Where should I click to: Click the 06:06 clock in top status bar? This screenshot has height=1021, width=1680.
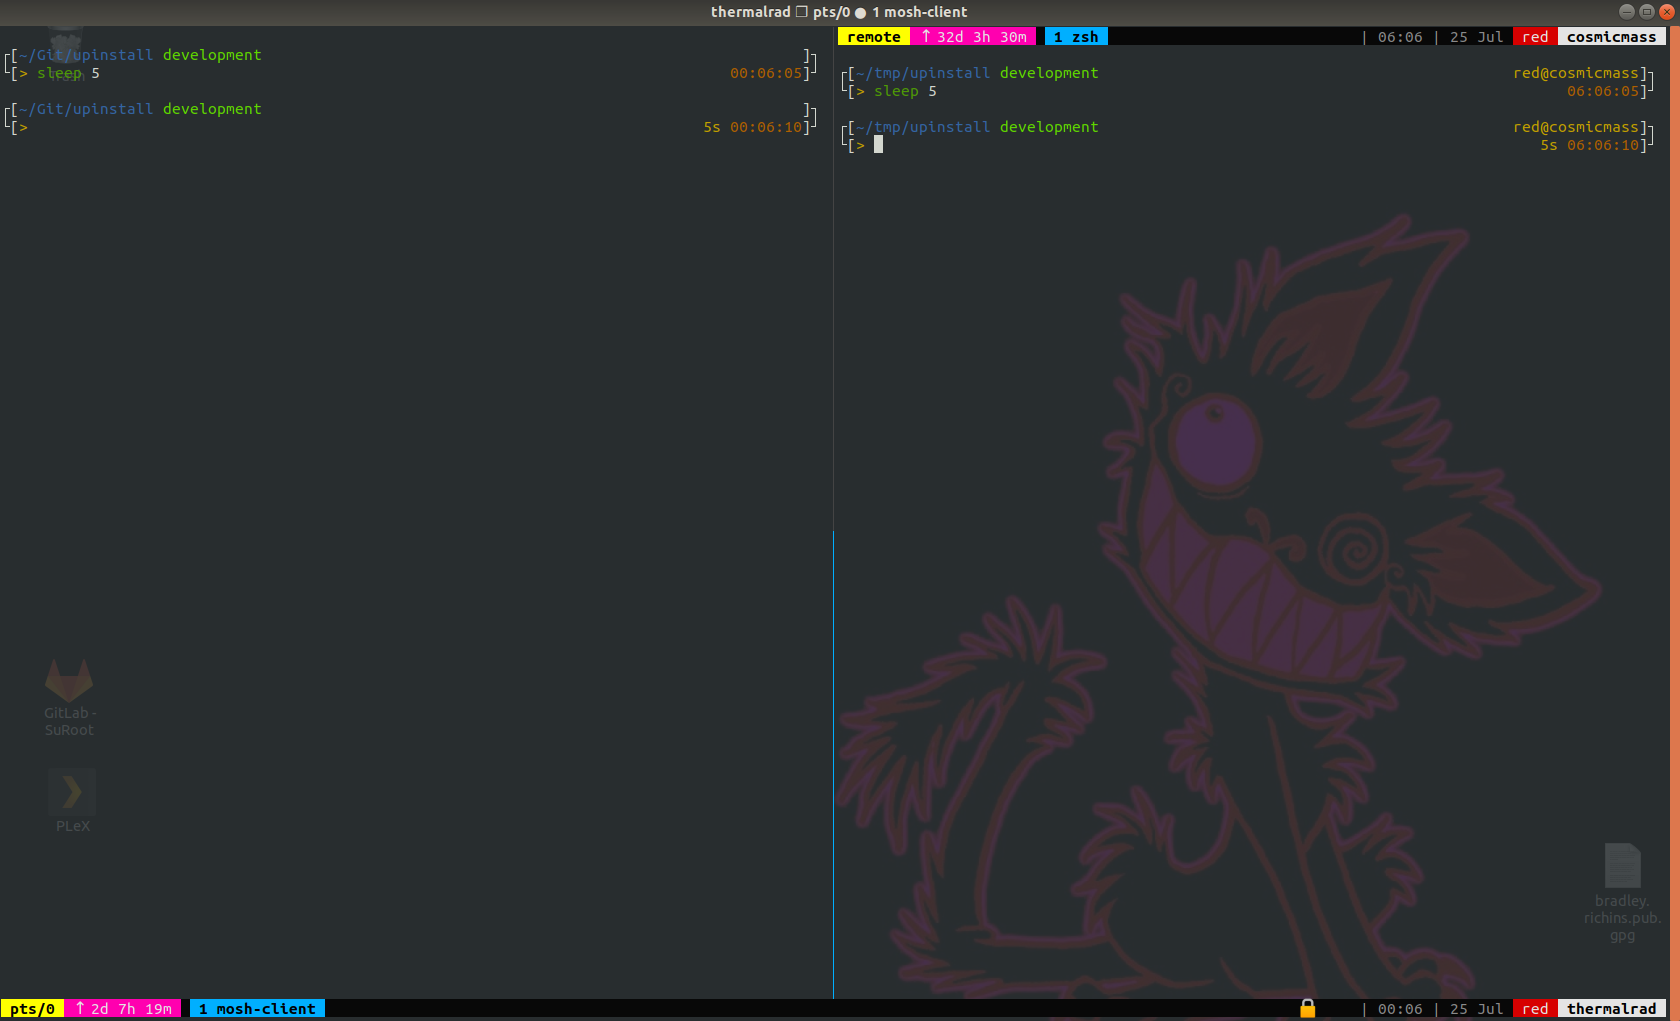[1399, 37]
